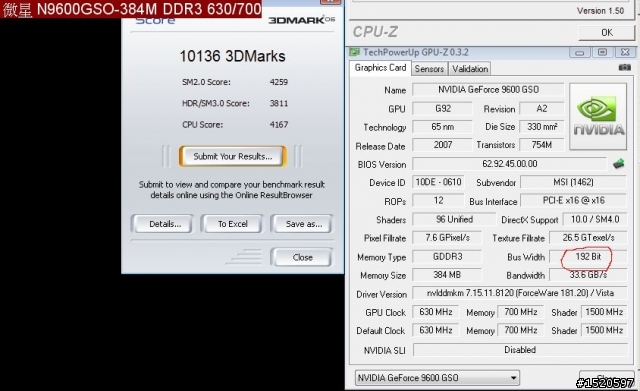The image size is (640, 391).
Task: Select the Graphics Card tab
Action: [380, 68]
